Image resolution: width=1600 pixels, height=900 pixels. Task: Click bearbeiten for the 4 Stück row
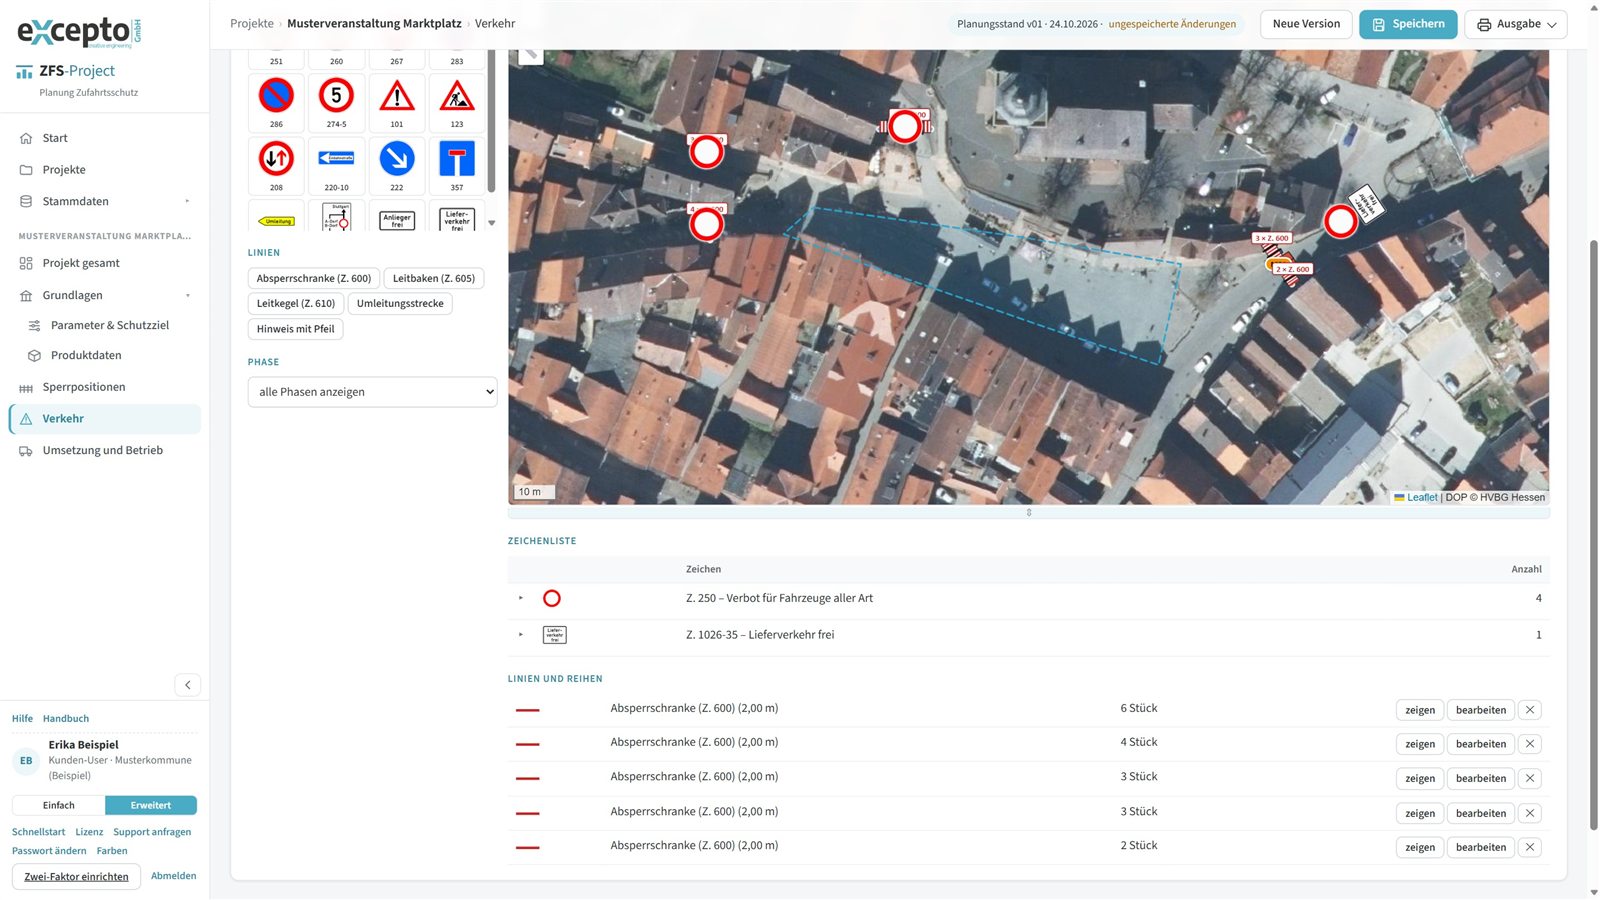tap(1480, 744)
